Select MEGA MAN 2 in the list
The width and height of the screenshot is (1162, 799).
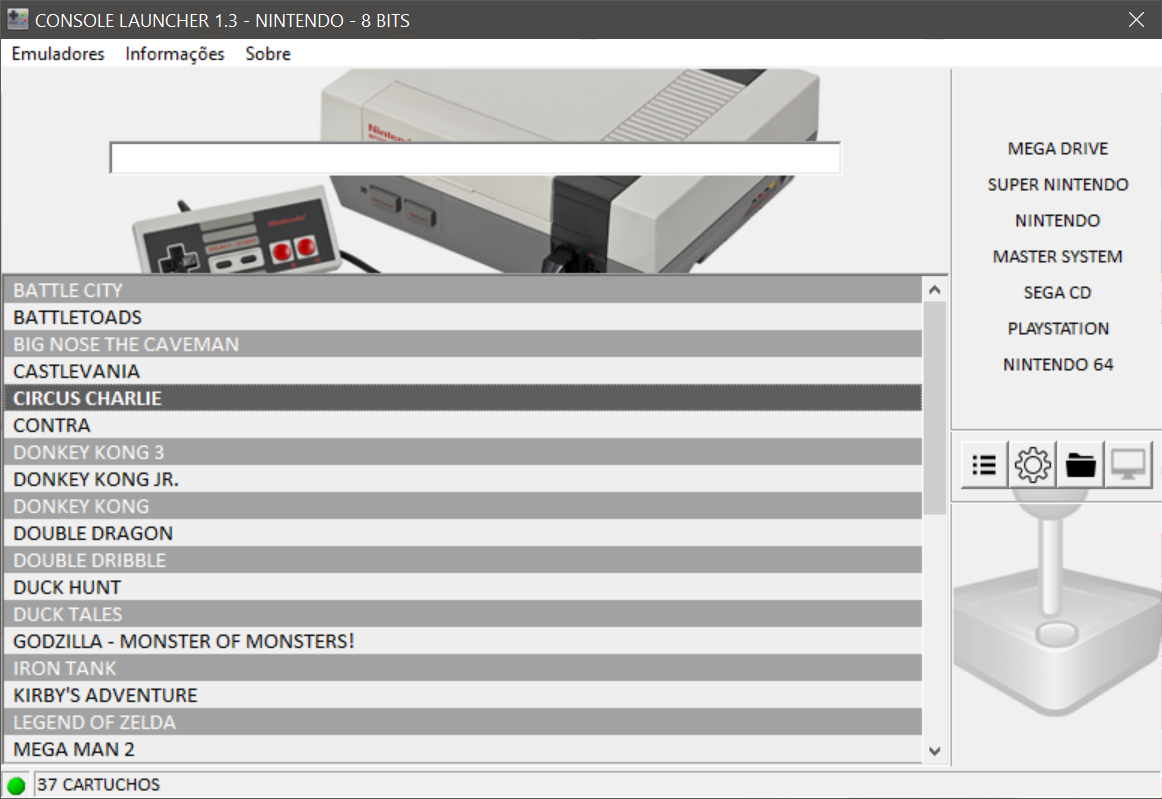click(x=463, y=749)
